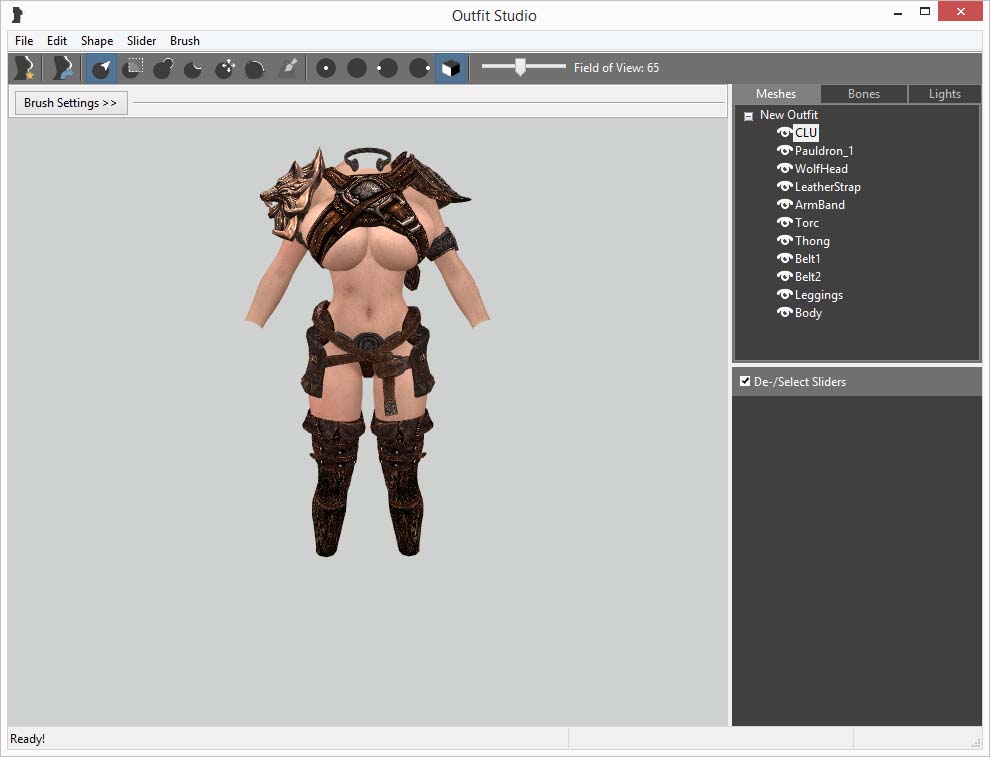Open the File menu
This screenshot has width=990, height=757.
coord(24,41)
